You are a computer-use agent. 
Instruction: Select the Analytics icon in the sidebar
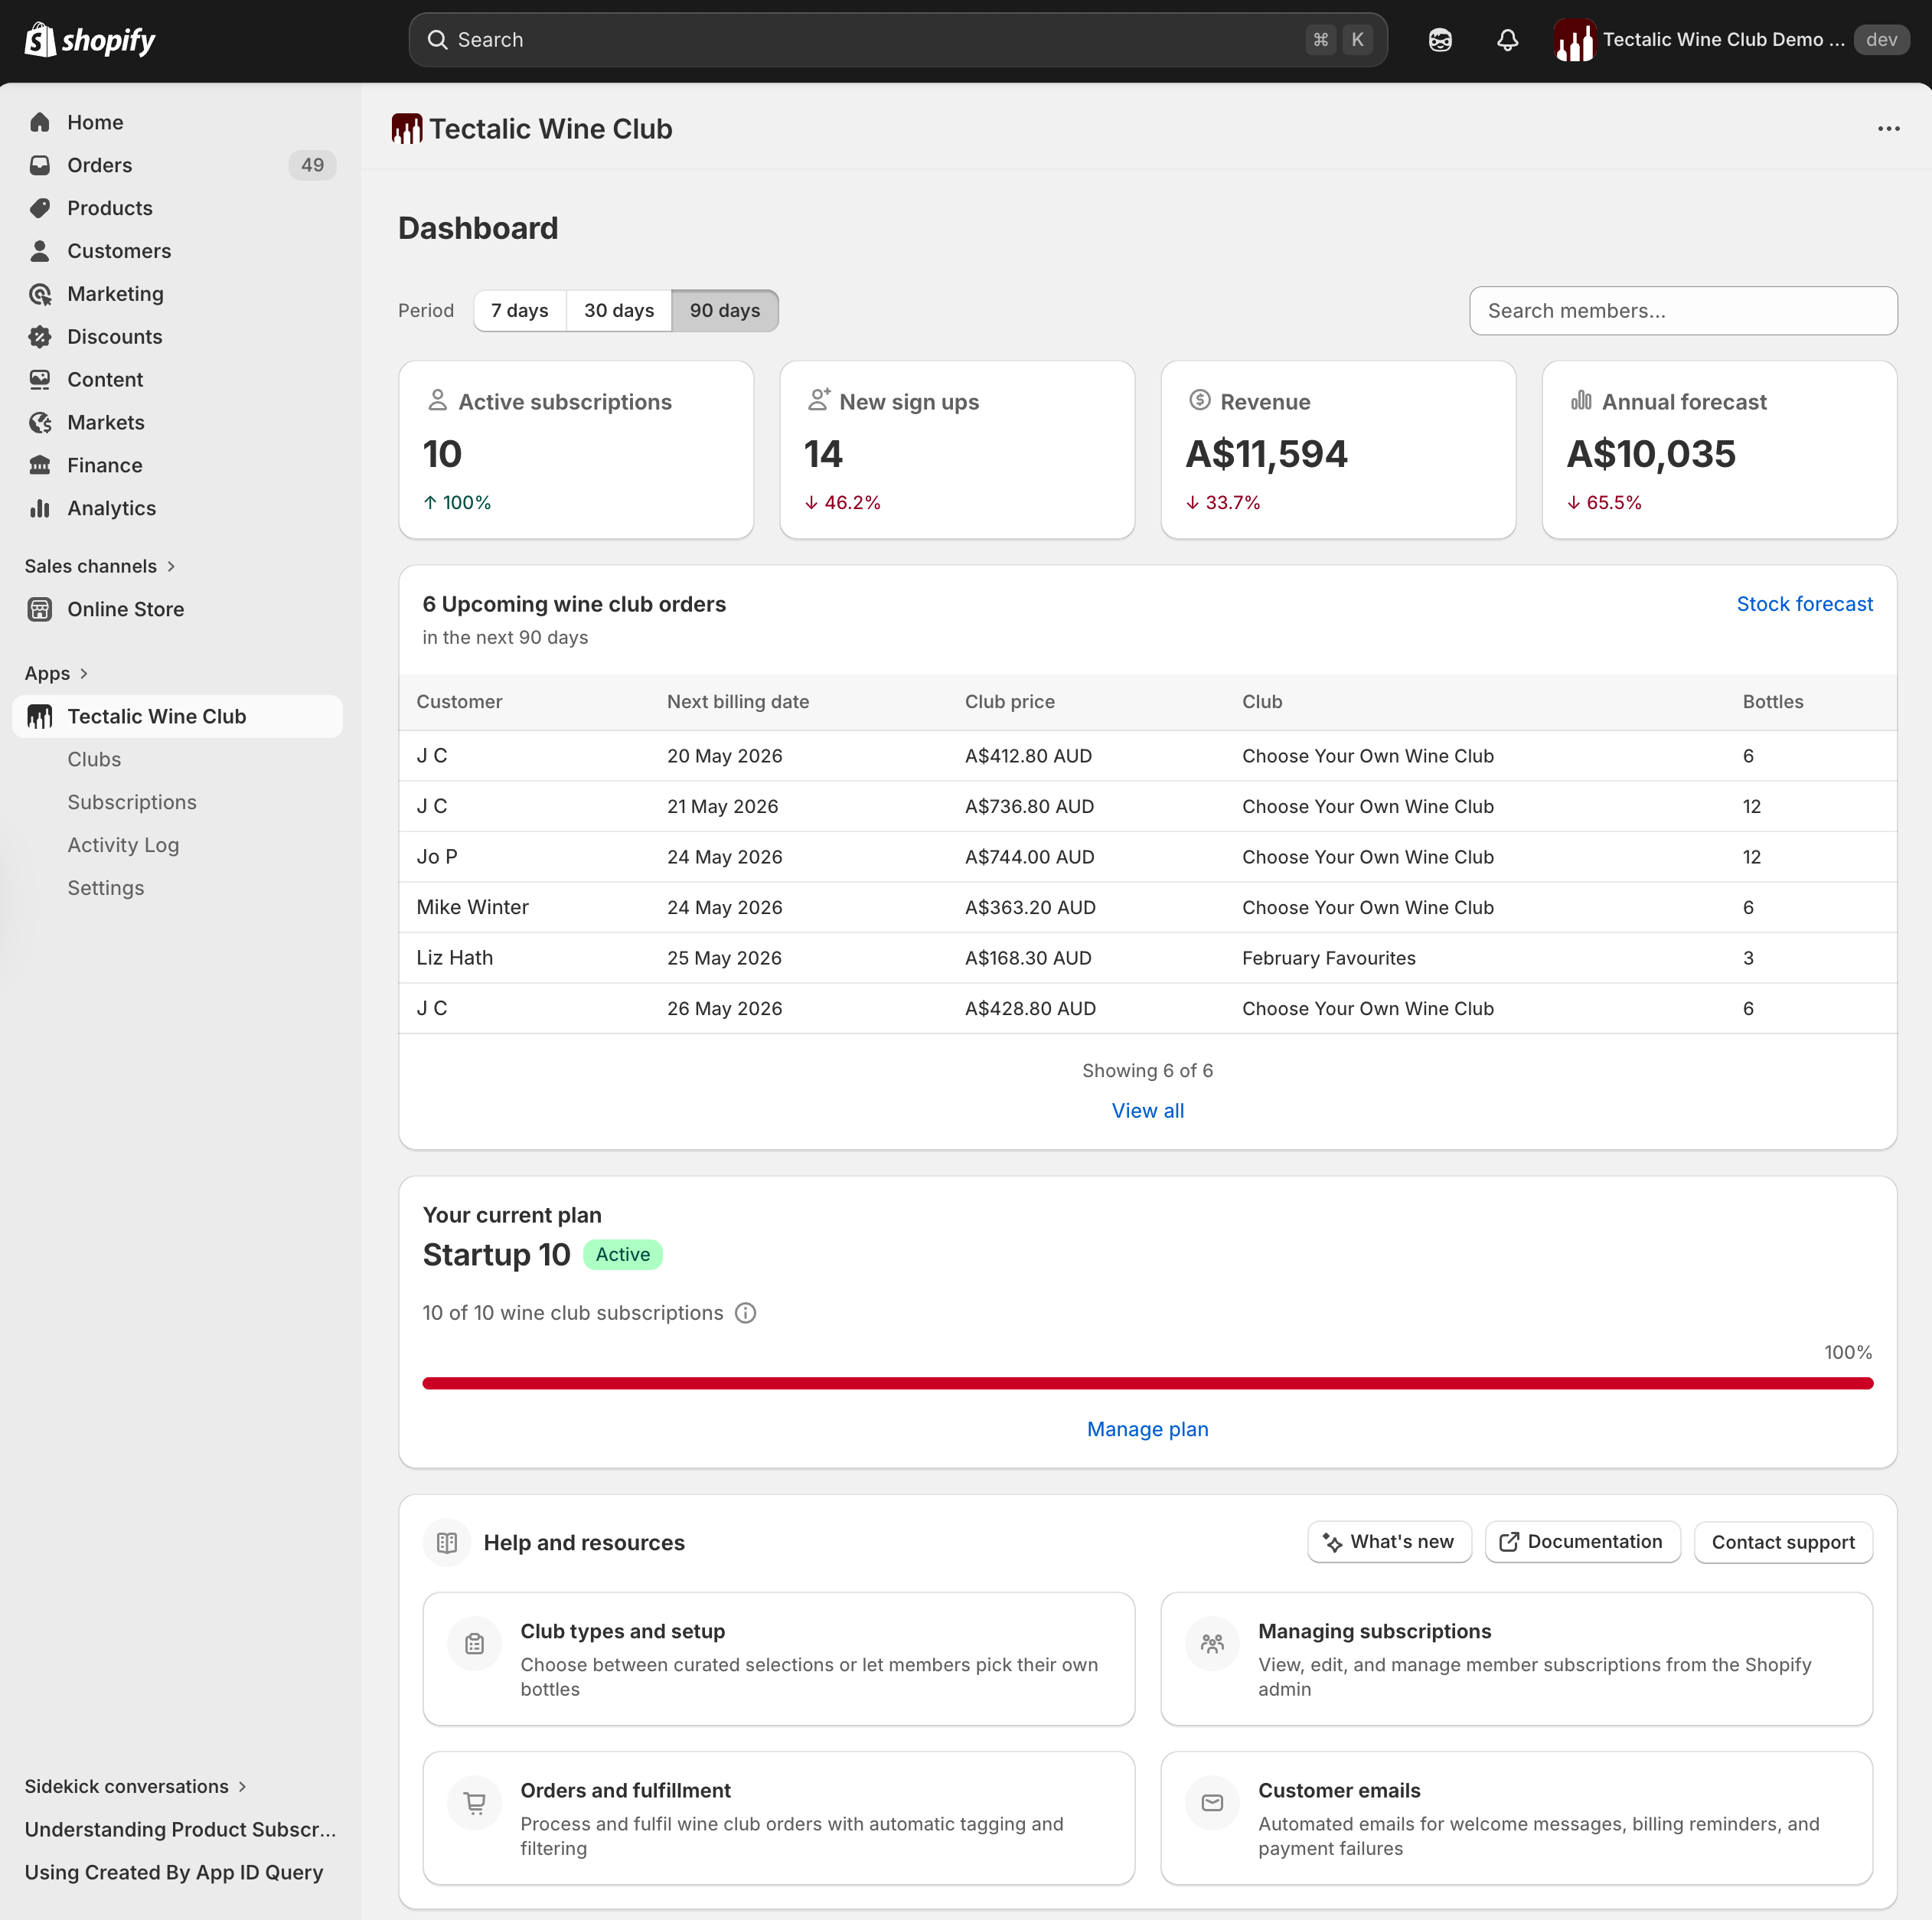tap(40, 508)
